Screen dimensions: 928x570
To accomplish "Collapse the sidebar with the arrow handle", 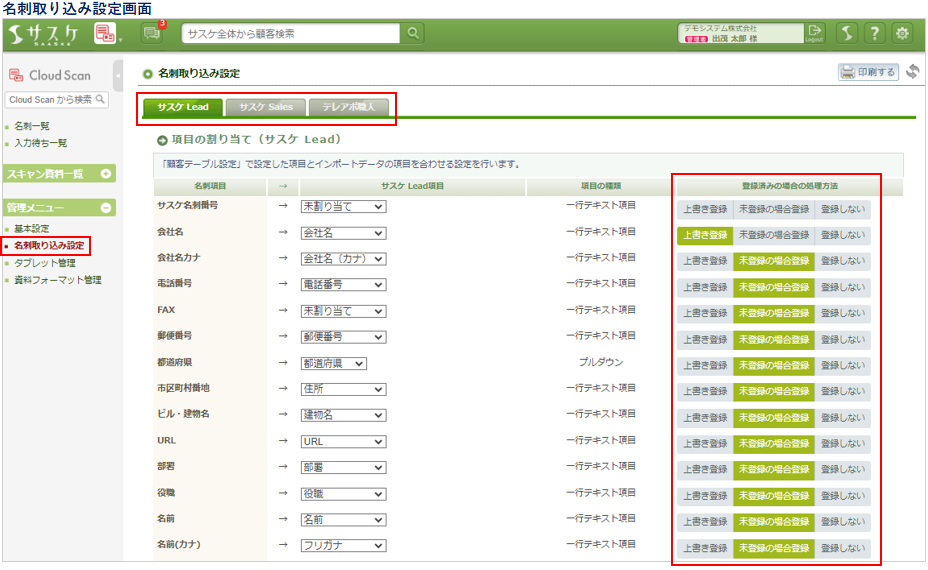I will pyautogui.click(x=118, y=76).
